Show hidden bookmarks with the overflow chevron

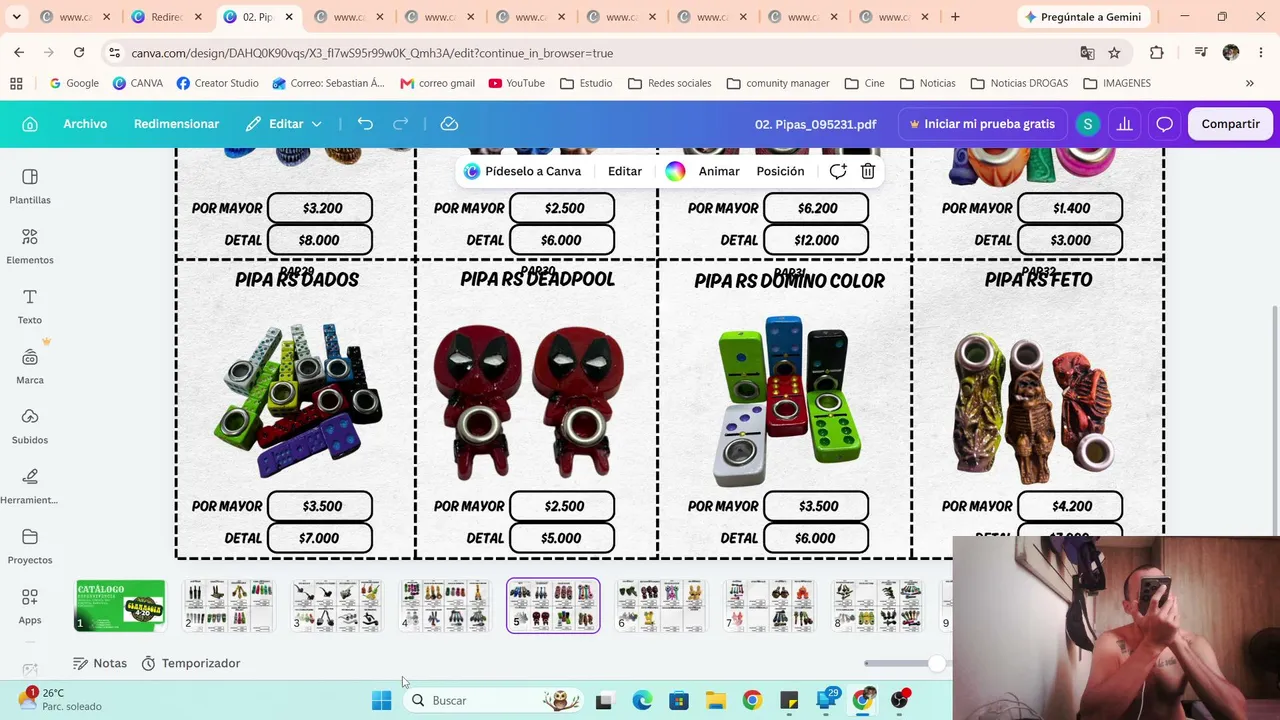click(x=1249, y=83)
